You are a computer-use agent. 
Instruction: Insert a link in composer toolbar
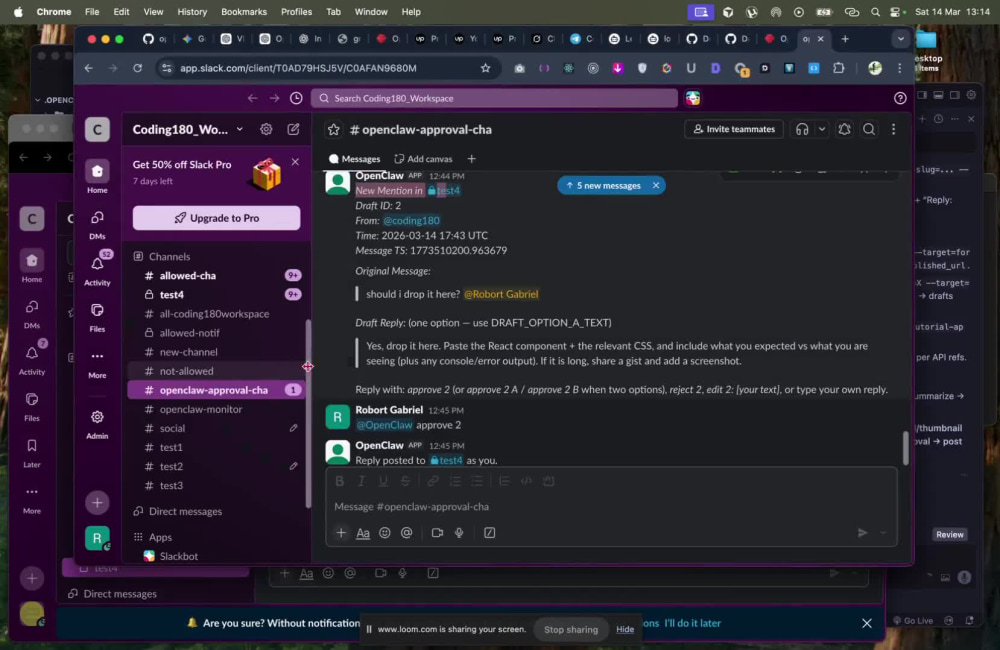pyautogui.click(x=433, y=481)
